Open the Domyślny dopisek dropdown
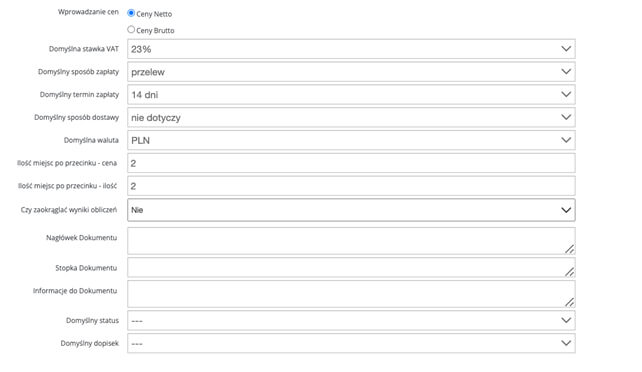This screenshot has height=372, width=642. (x=351, y=343)
